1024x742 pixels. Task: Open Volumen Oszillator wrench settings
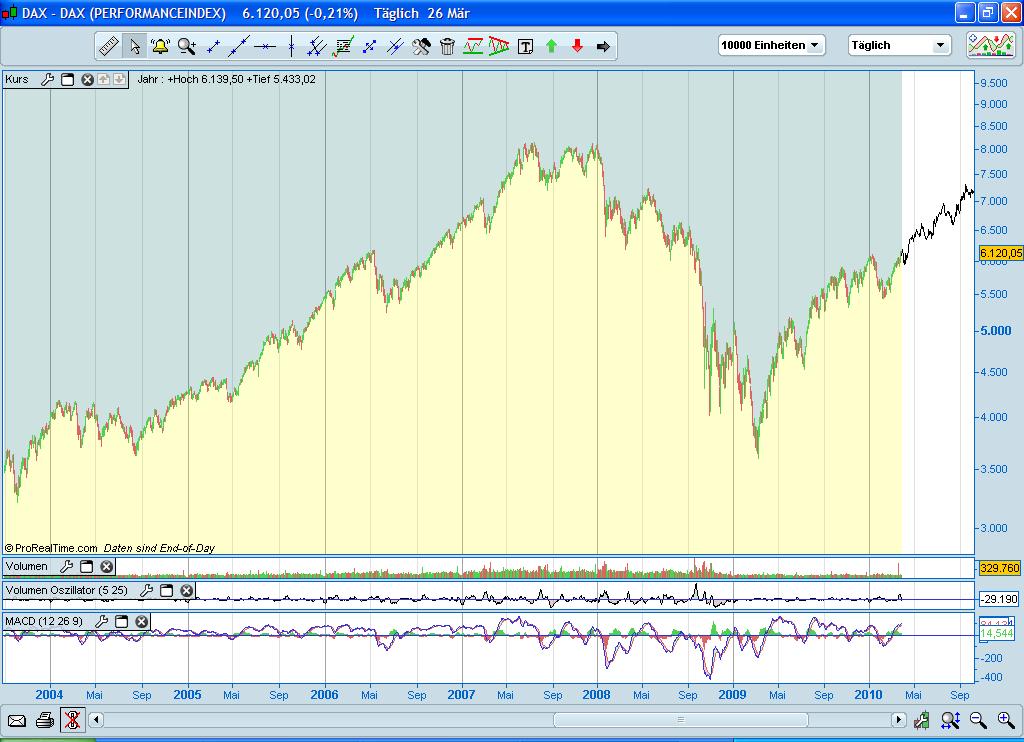click(x=146, y=590)
